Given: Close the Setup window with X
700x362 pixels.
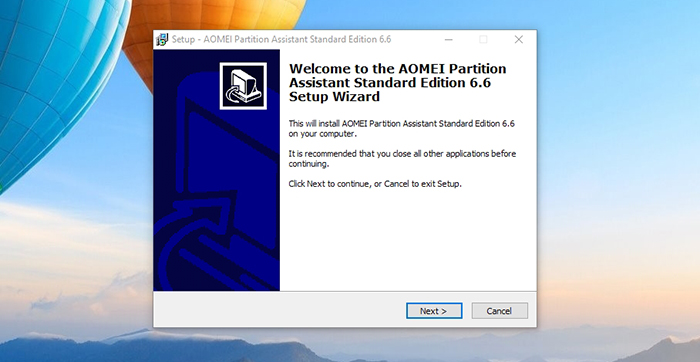Looking at the screenshot, I should 519,39.
